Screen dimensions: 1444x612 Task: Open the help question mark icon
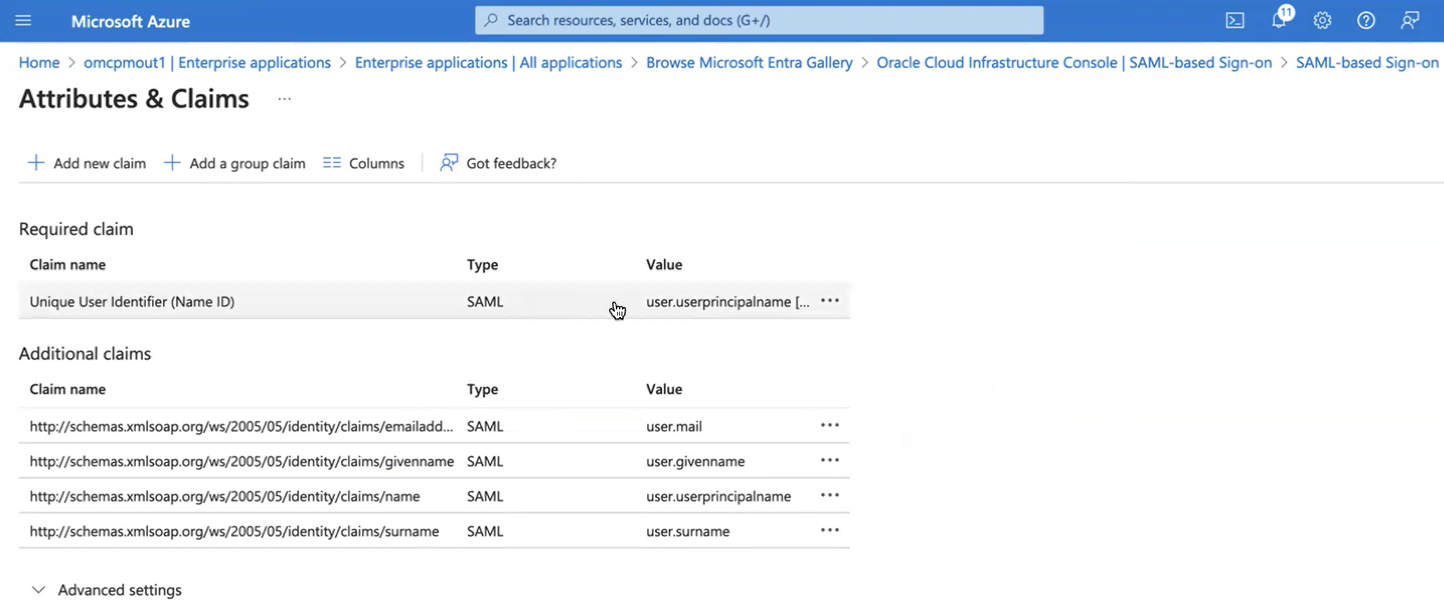pos(1366,20)
